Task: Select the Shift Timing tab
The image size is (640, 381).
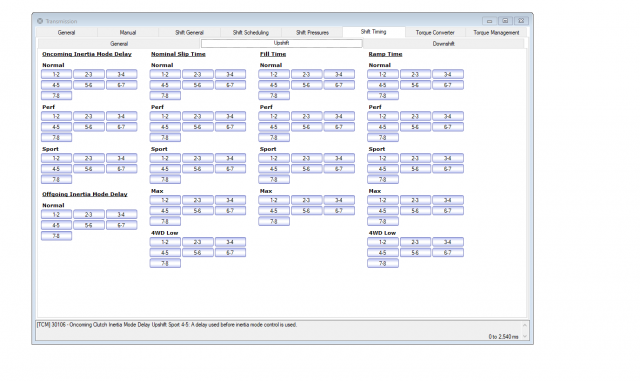Action: (x=373, y=32)
